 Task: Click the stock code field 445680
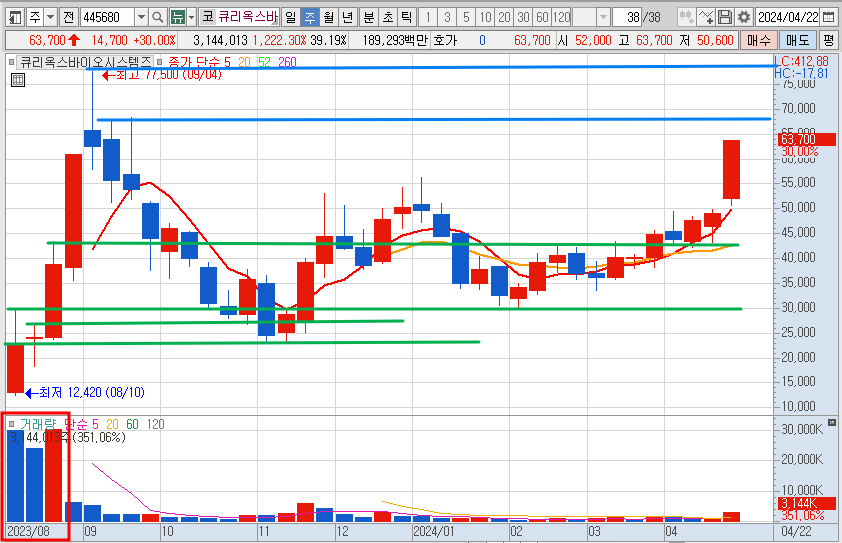point(107,18)
